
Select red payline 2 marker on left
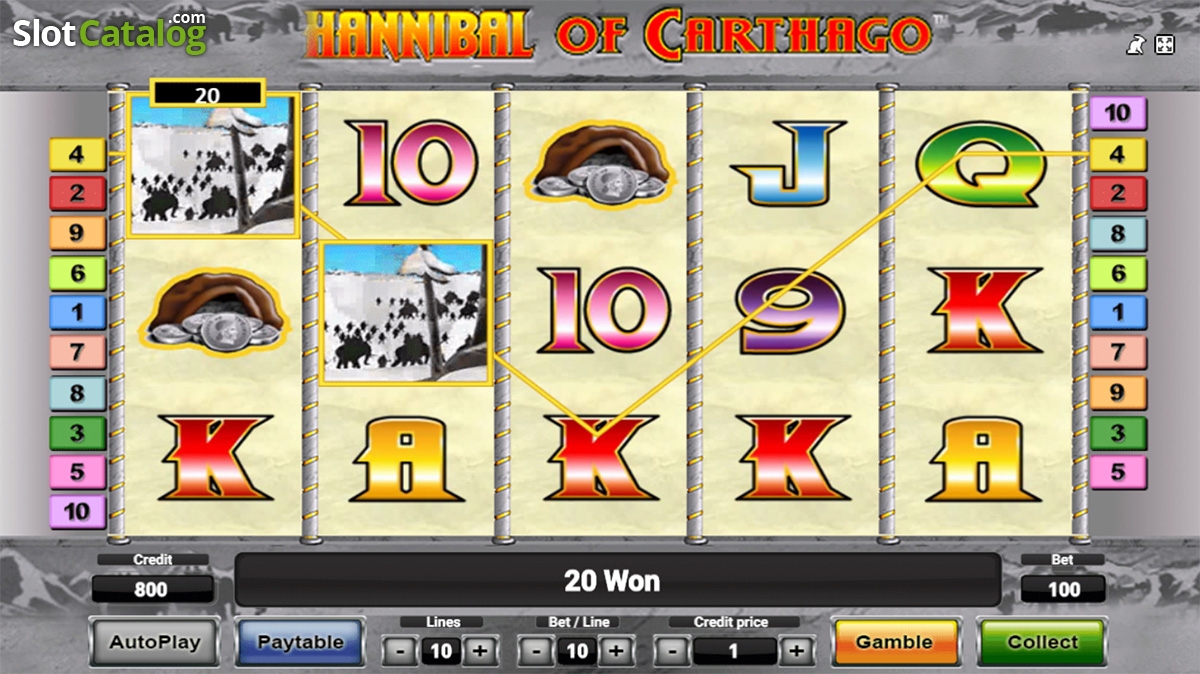(77, 193)
